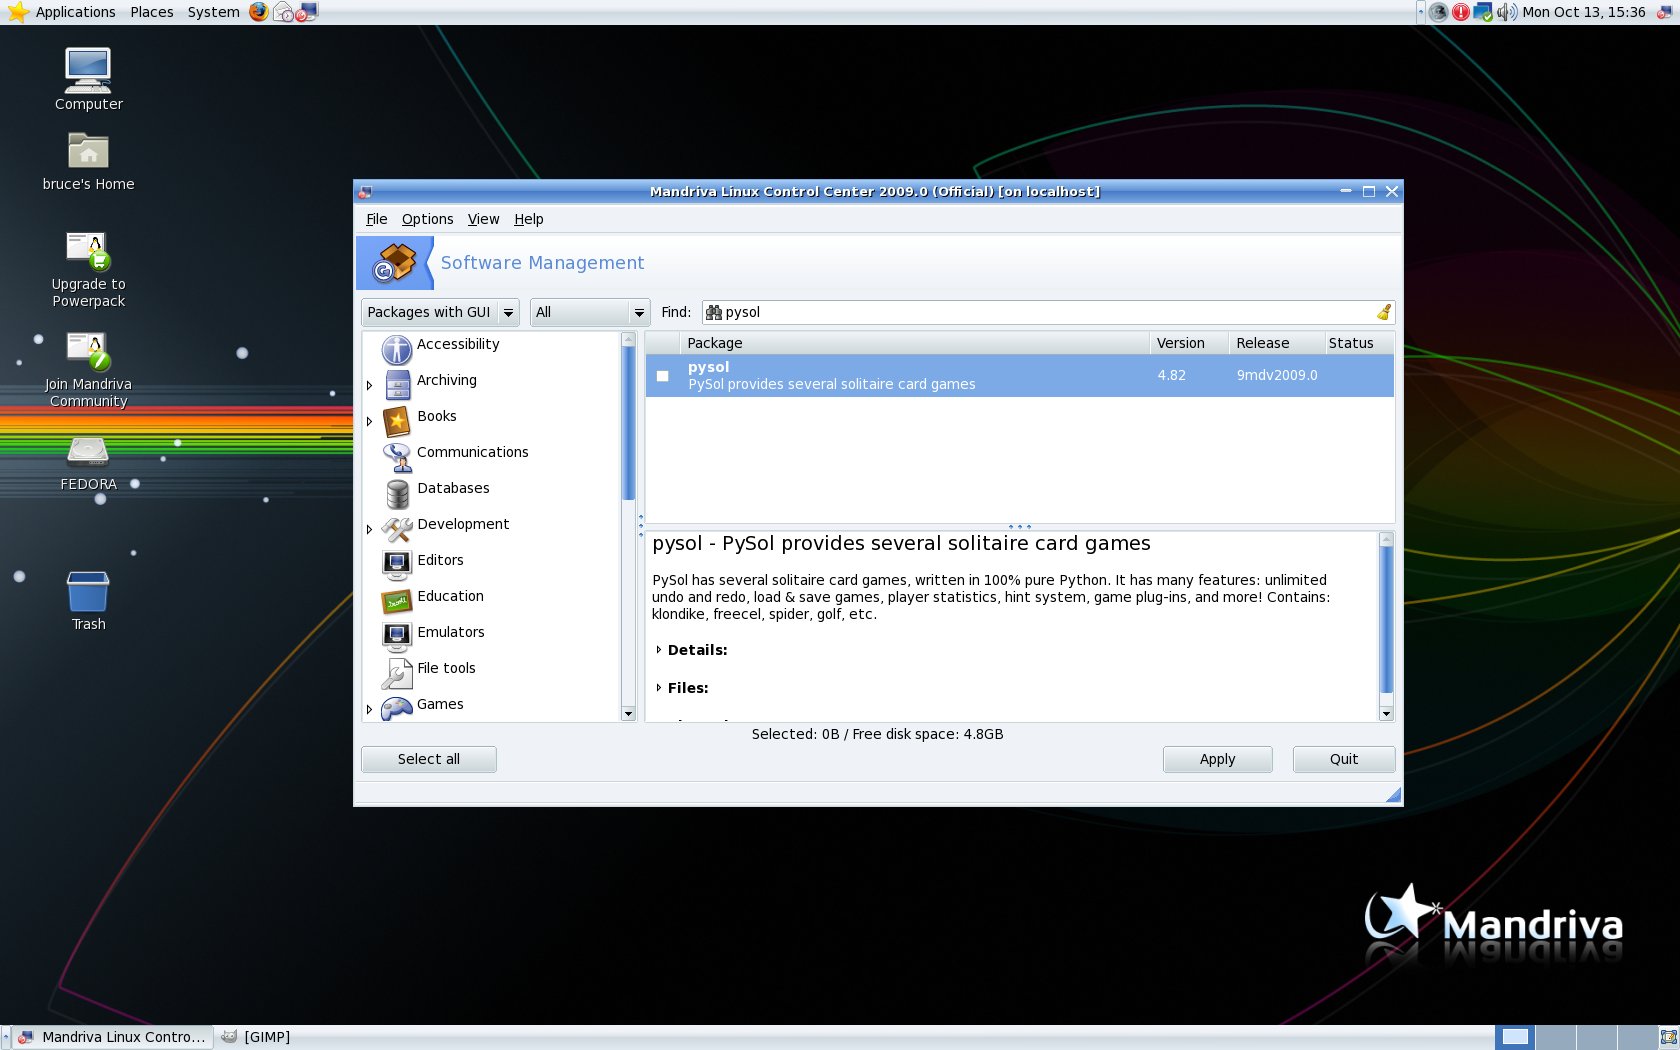This screenshot has height=1050, width=1680.
Task: Clear the Find field with the broom icon
Action: 1384,312
